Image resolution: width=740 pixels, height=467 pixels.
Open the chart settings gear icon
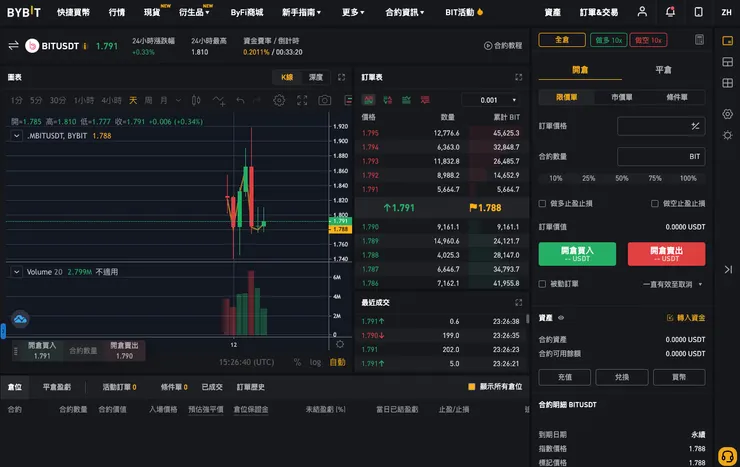[x=279, y=100]
